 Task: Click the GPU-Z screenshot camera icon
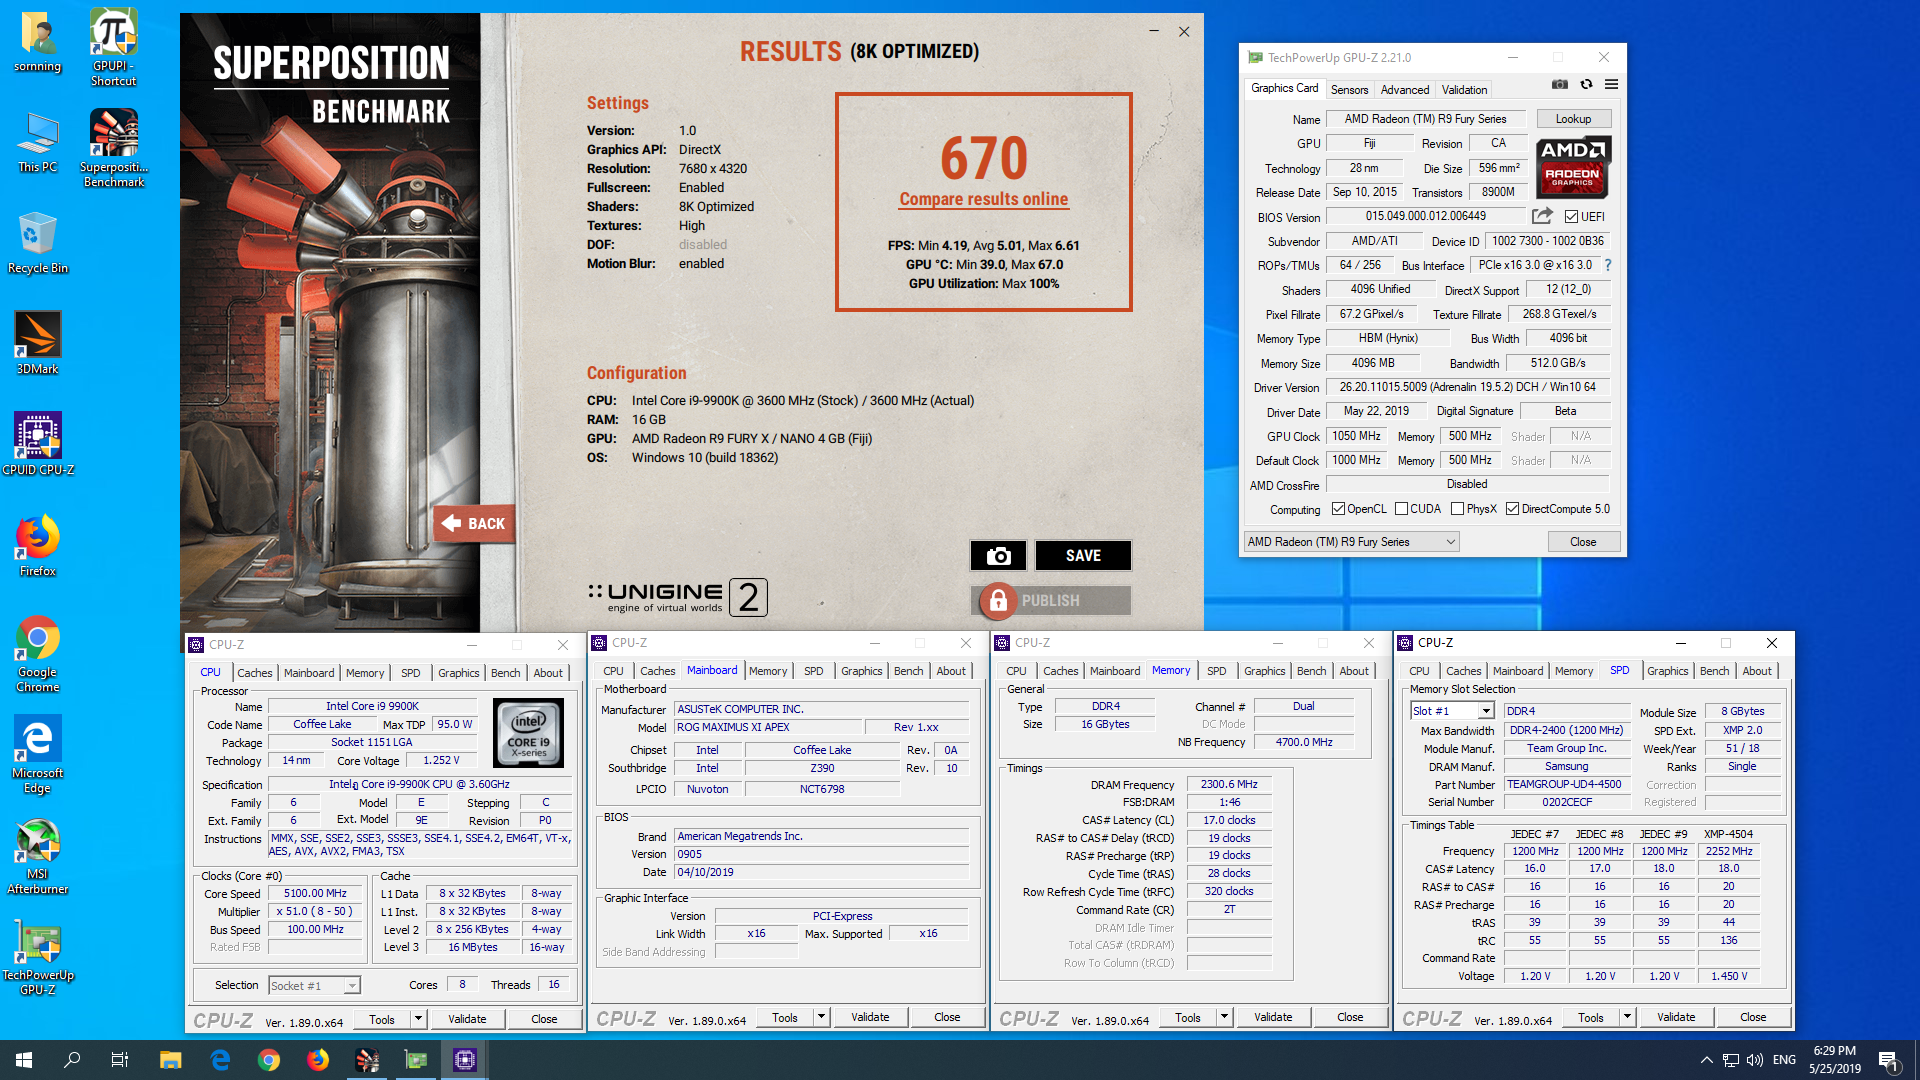pyautogui.click(x=1559, y=85)
